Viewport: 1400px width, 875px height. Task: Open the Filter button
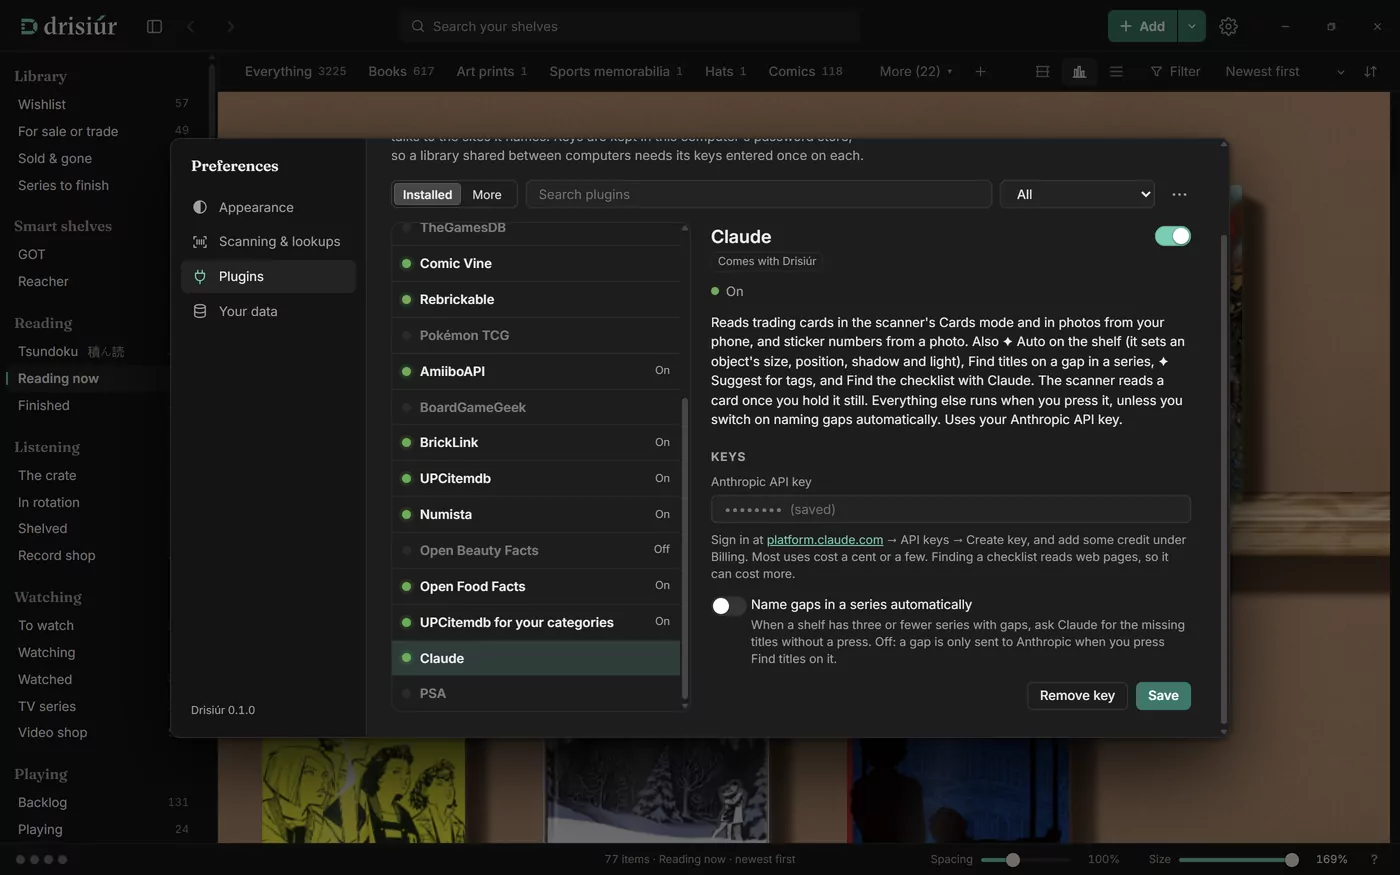(x=1174, y=71)
